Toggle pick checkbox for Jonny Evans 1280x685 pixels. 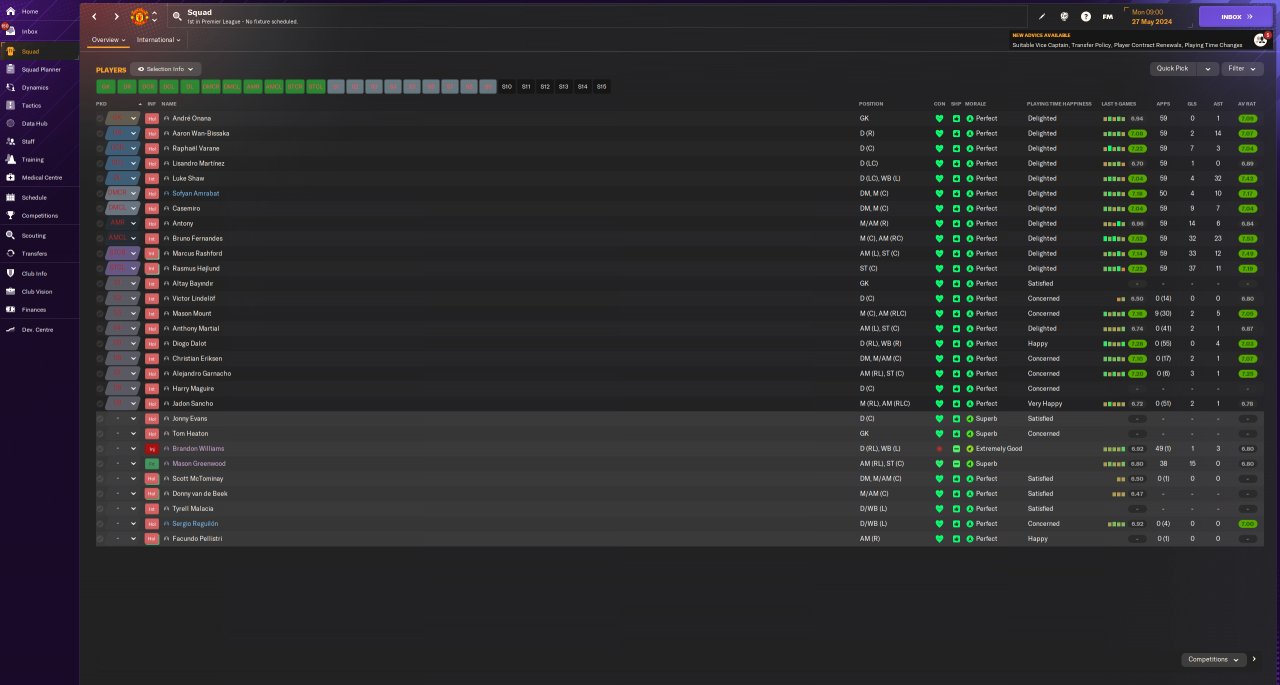[x=100, y=418]
